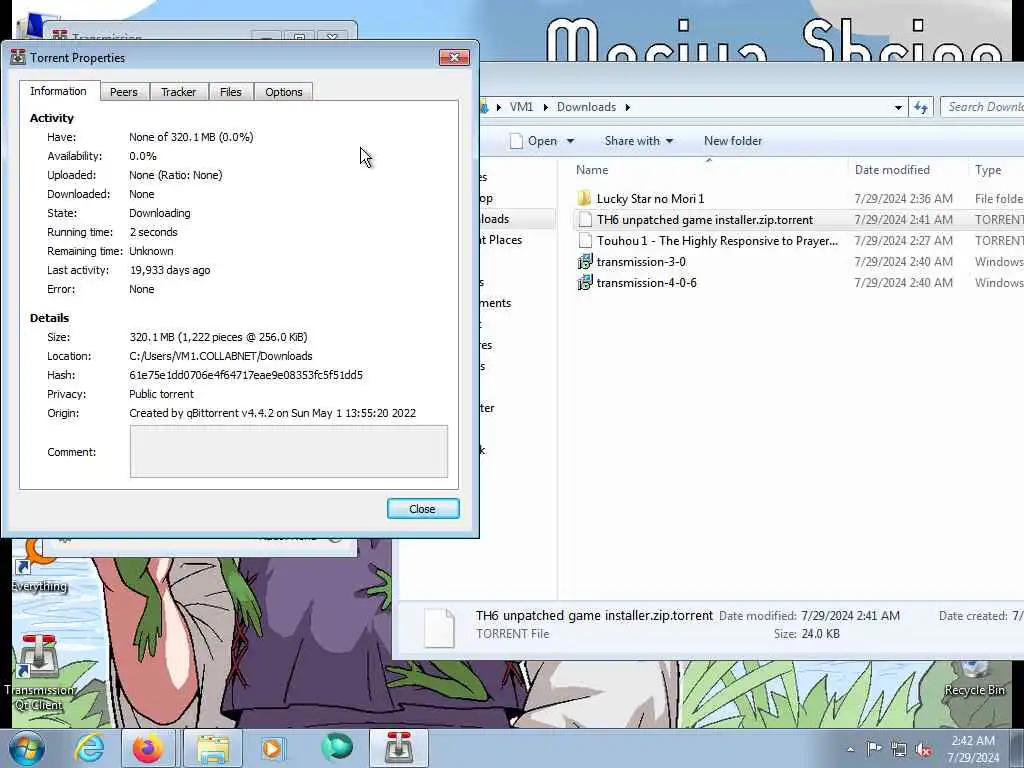Click the Size value 320.1 MB (1,222 pieces)

tap(218, 337)
